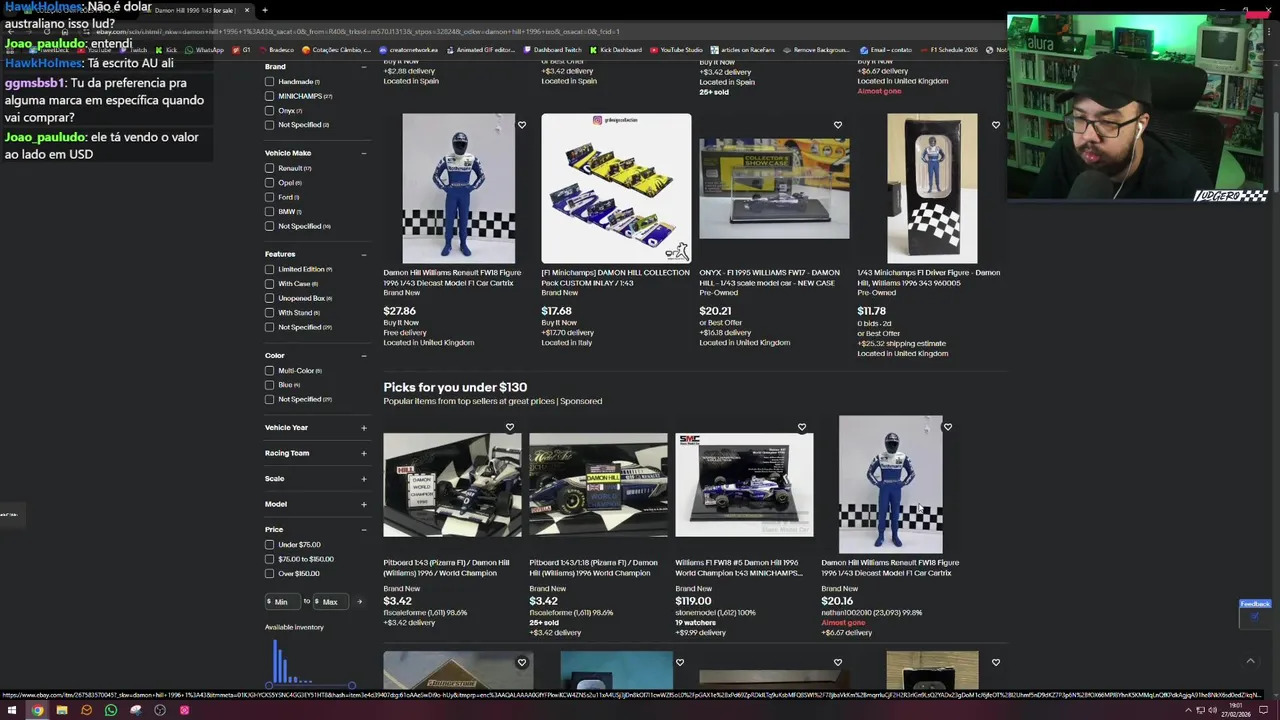The image size is (1280, 720).
Task: Open the Windows notification center
Action: 1263,710
